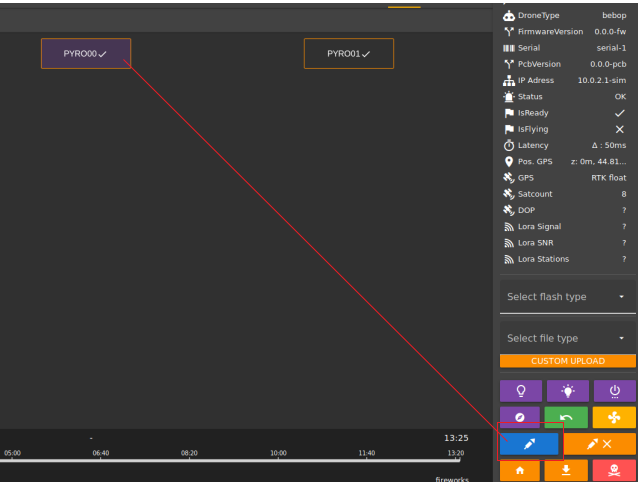
Task: Click the compass icon button
Action: [x=520, y=417]
